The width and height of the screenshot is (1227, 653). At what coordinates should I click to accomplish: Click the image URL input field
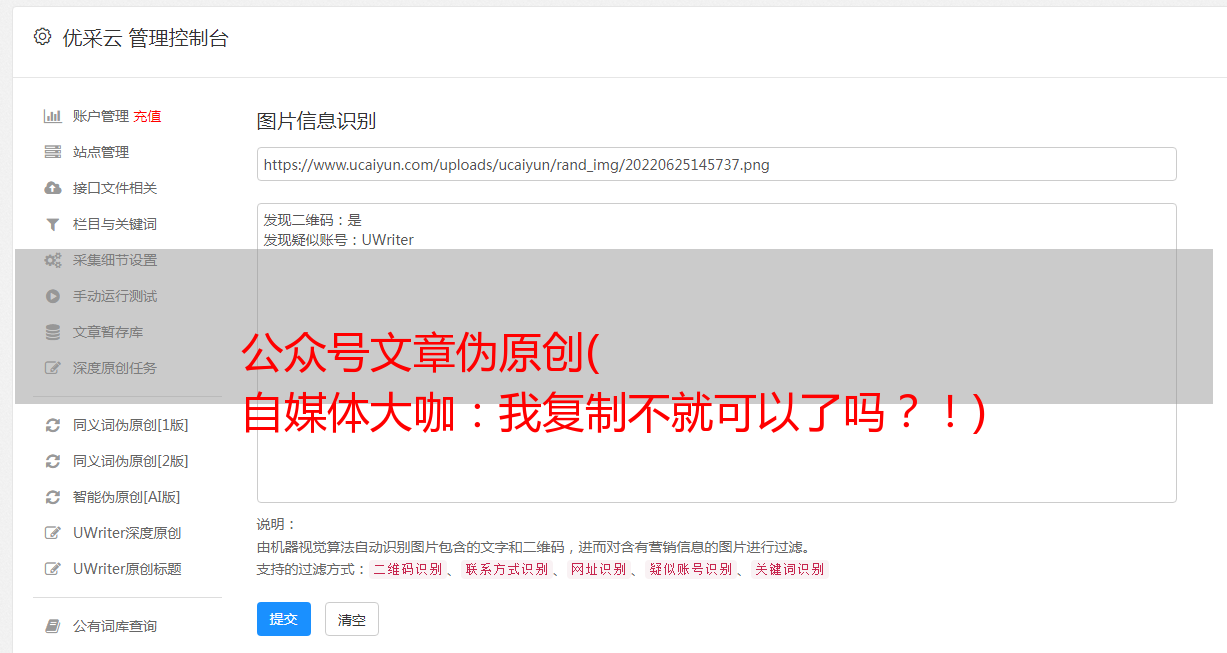click(716, 164)
